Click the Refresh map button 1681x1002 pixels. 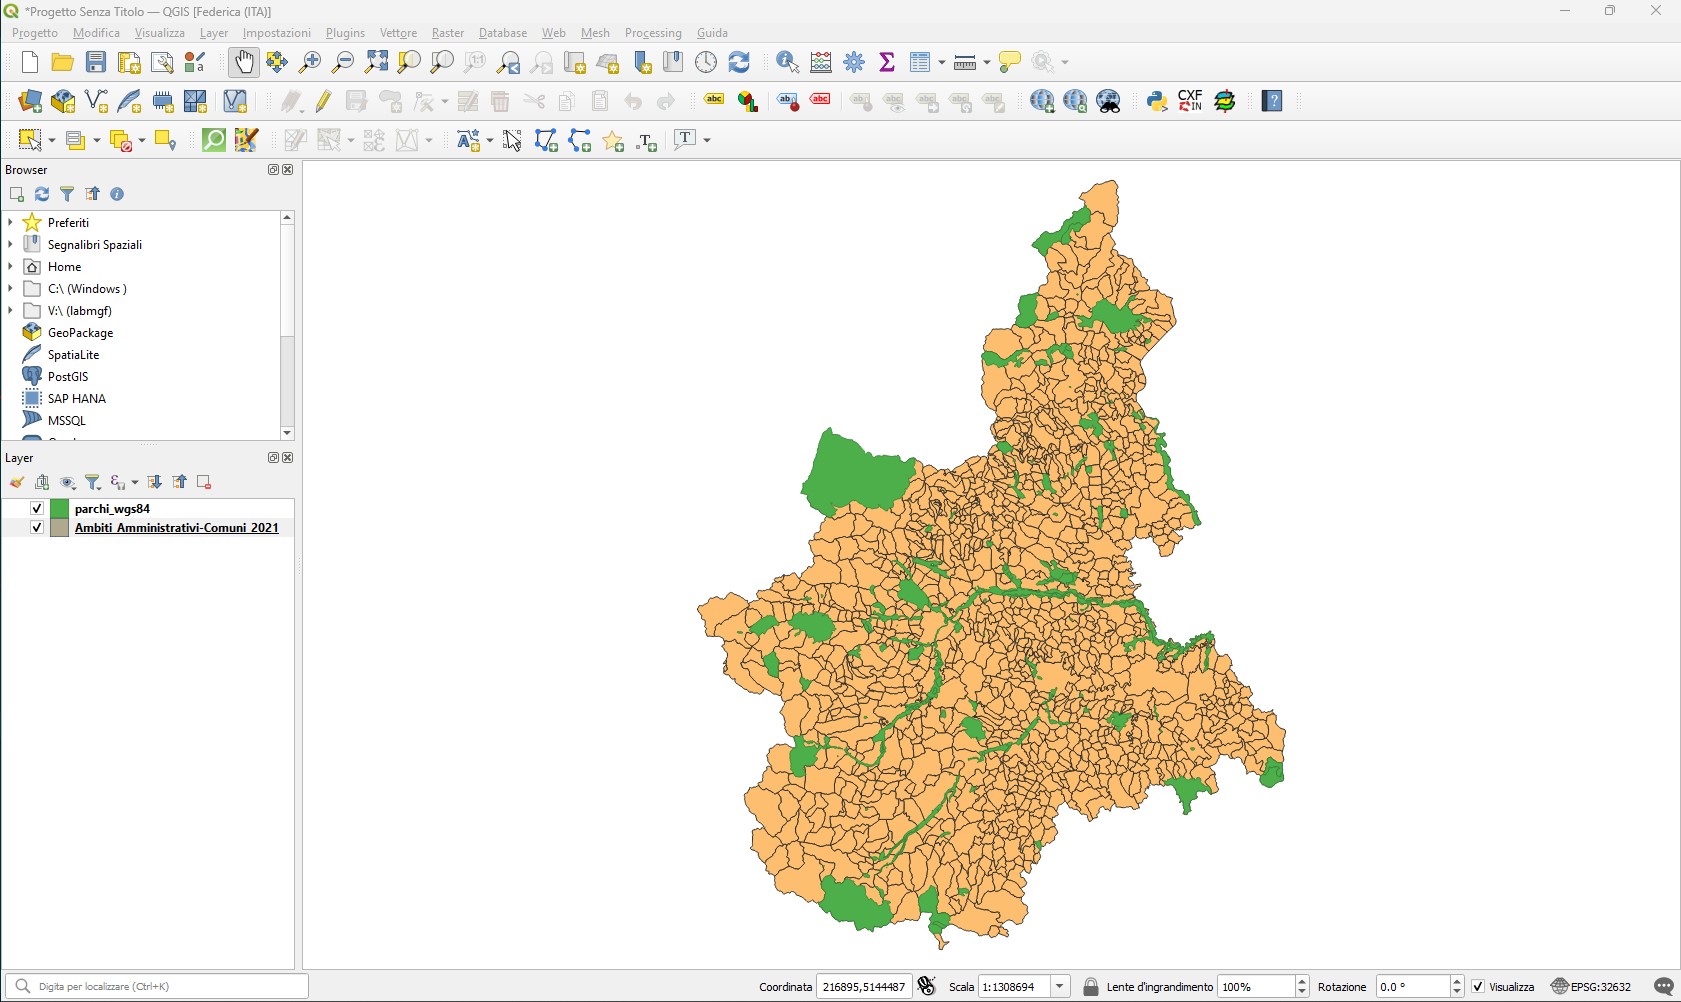point(739,62)
